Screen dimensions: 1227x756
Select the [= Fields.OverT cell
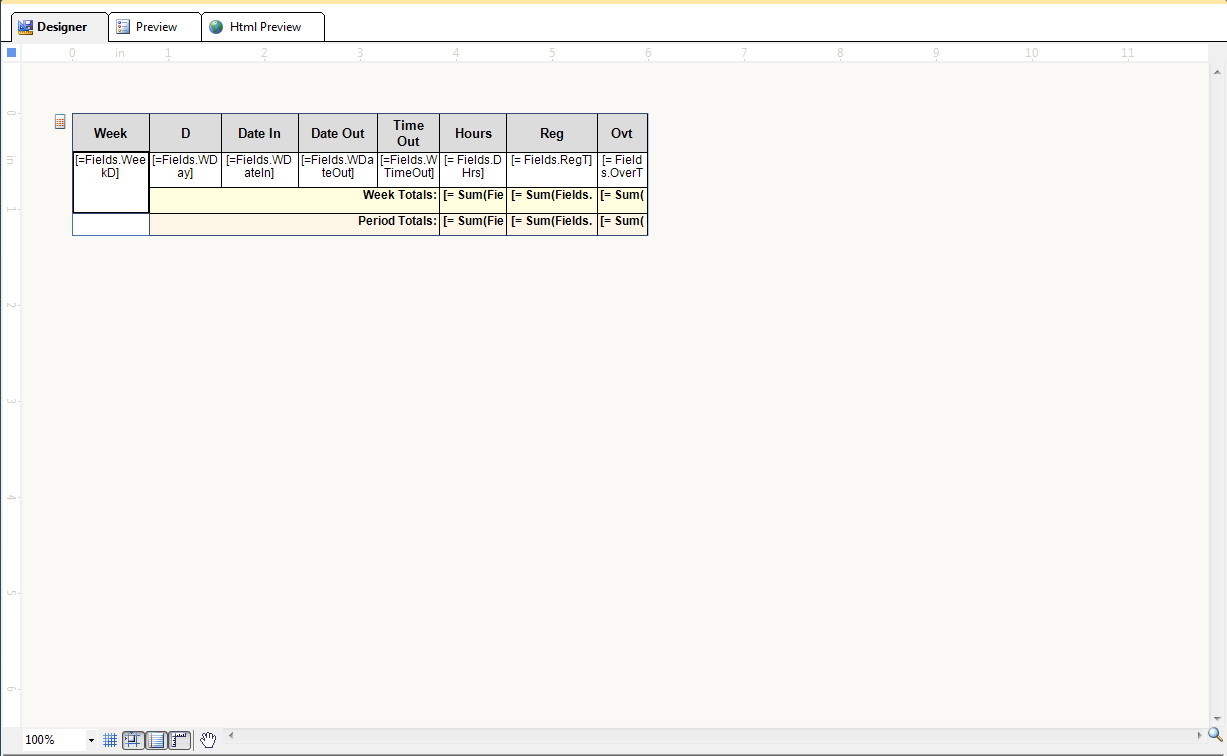point(622,170)
